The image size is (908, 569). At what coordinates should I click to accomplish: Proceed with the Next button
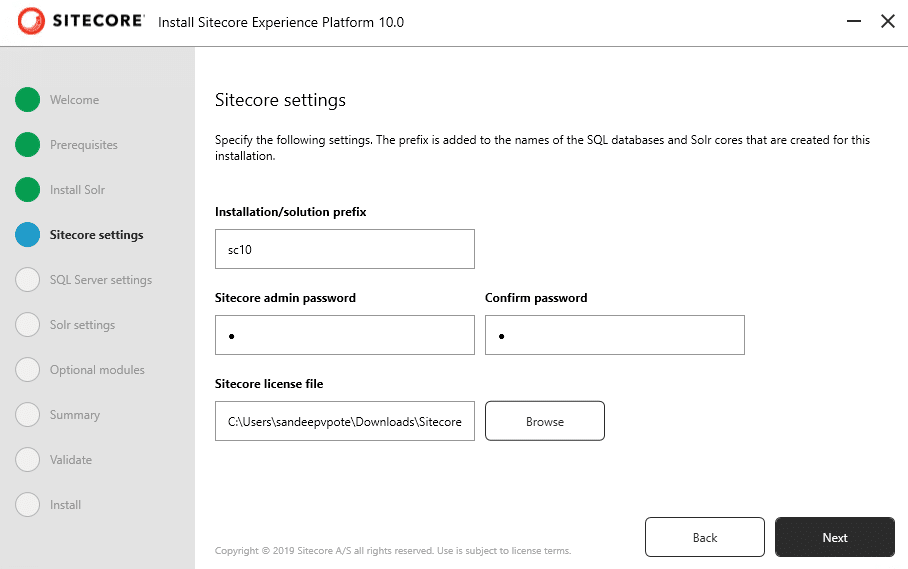point(834,537)
